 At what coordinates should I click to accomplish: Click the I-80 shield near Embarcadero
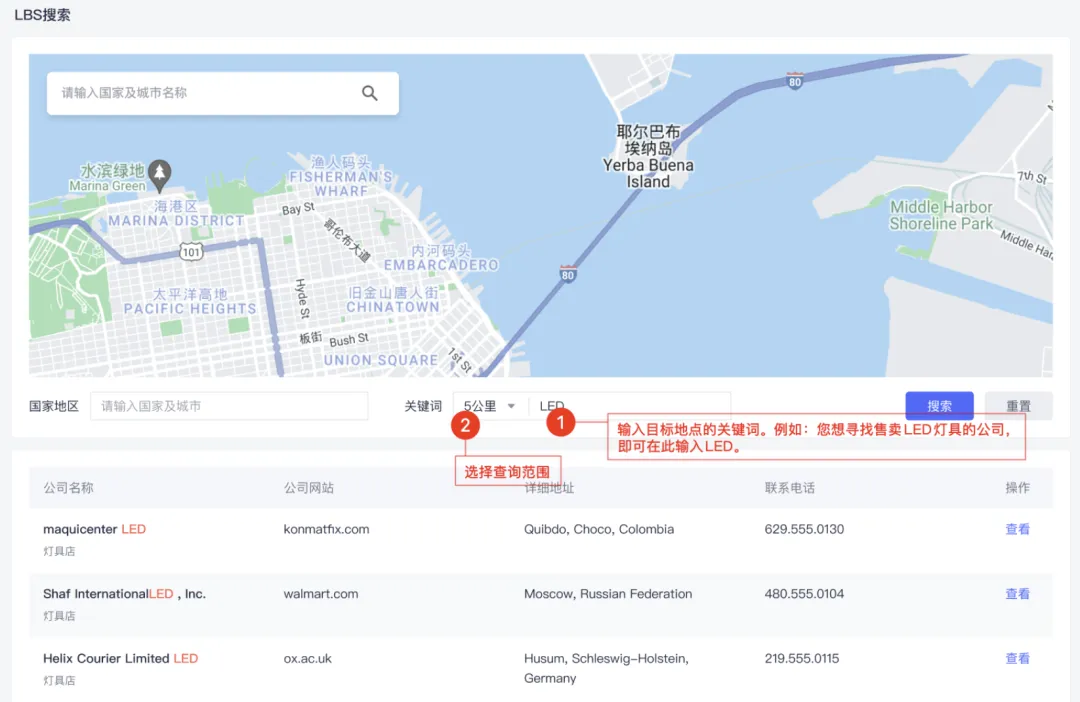(x=567, y=275)
